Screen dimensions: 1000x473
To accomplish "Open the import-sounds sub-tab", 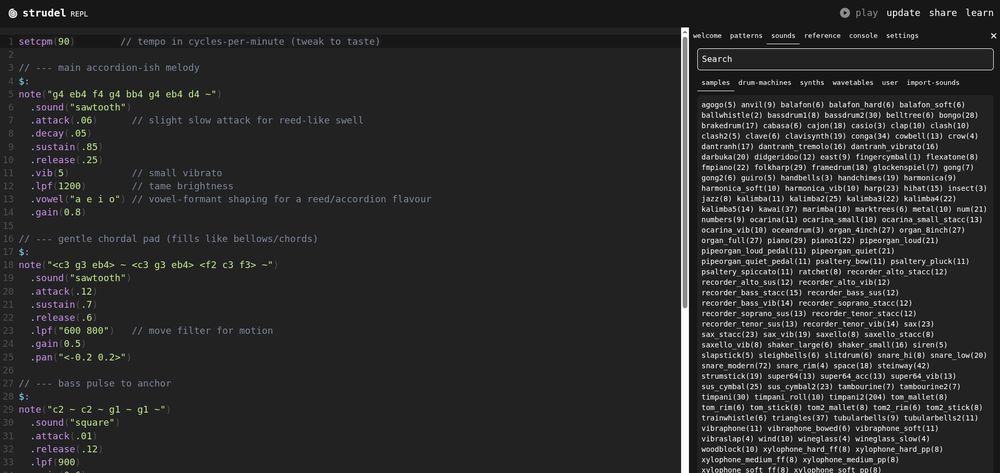I will pos(932,83).
